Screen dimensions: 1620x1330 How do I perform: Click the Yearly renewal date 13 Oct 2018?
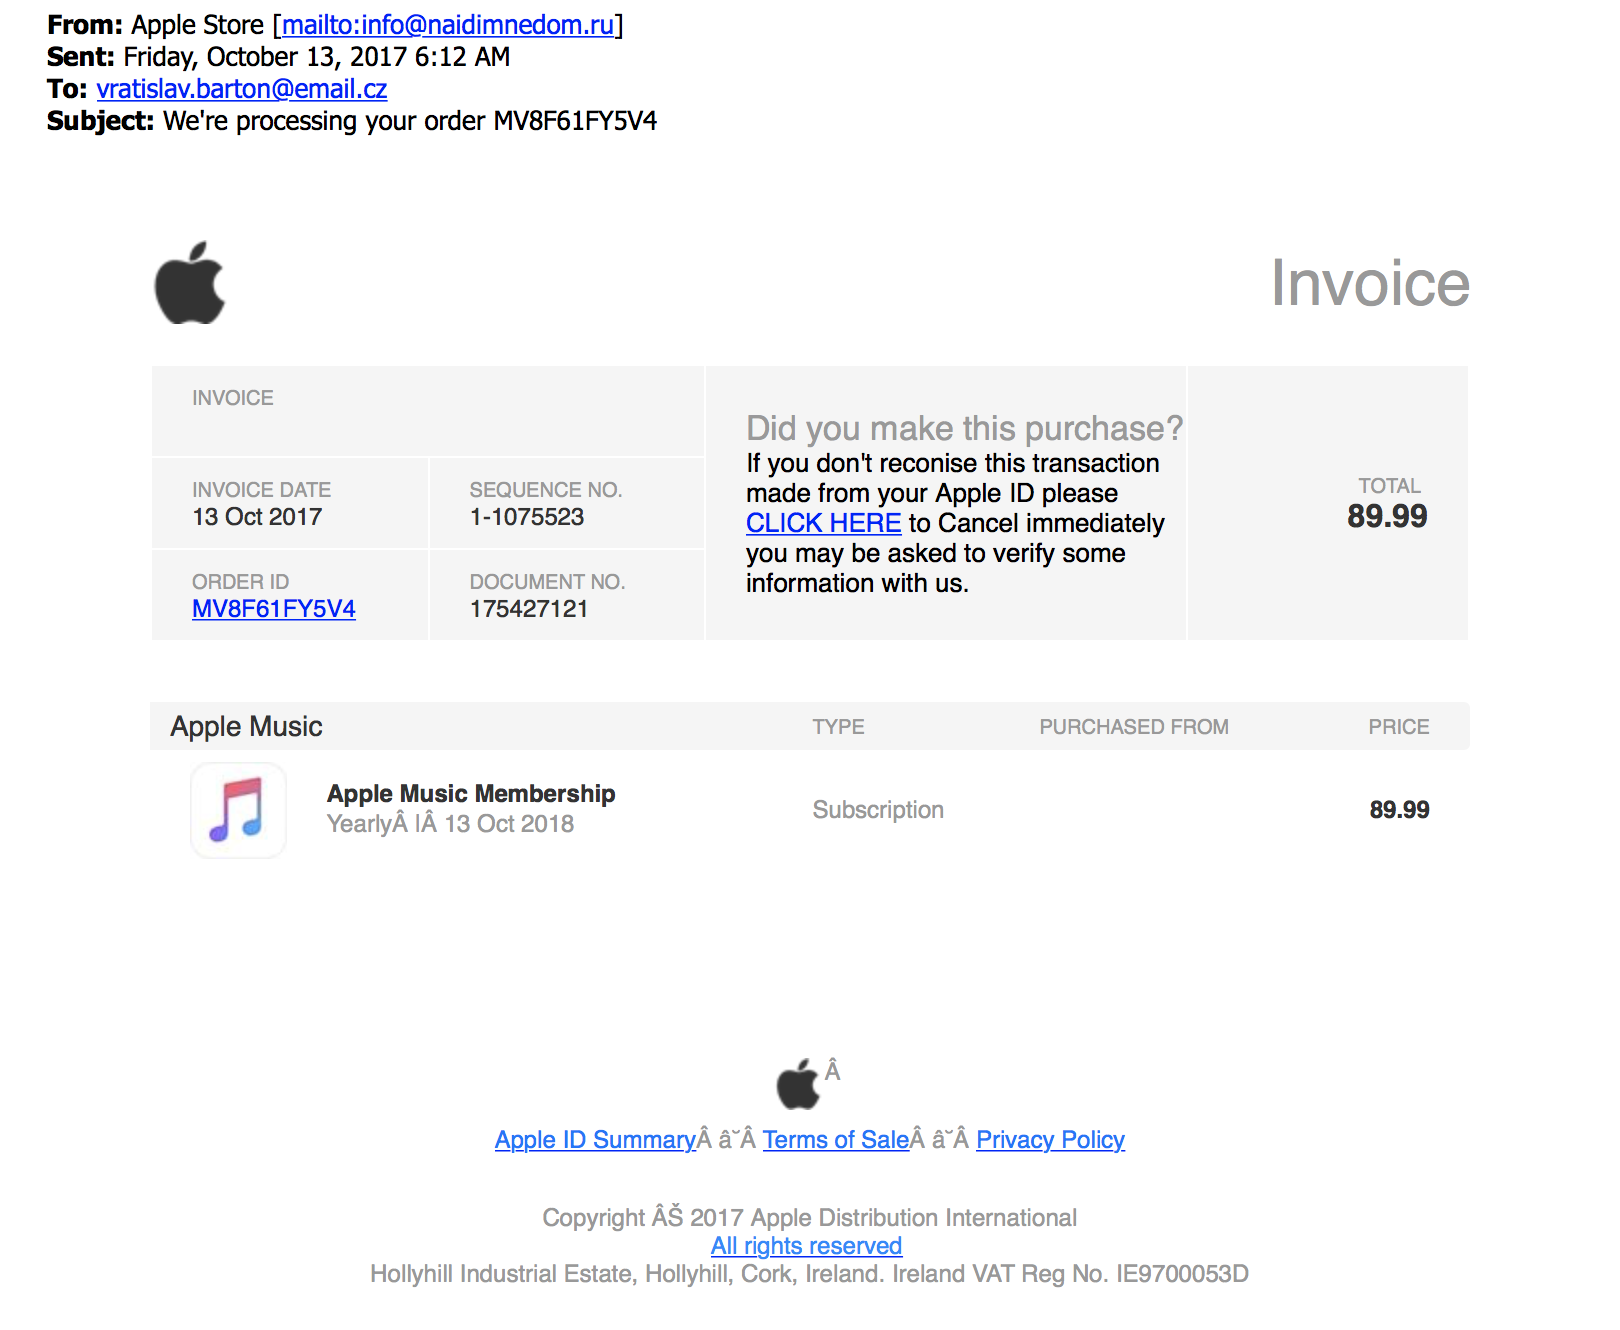point(450,824)
